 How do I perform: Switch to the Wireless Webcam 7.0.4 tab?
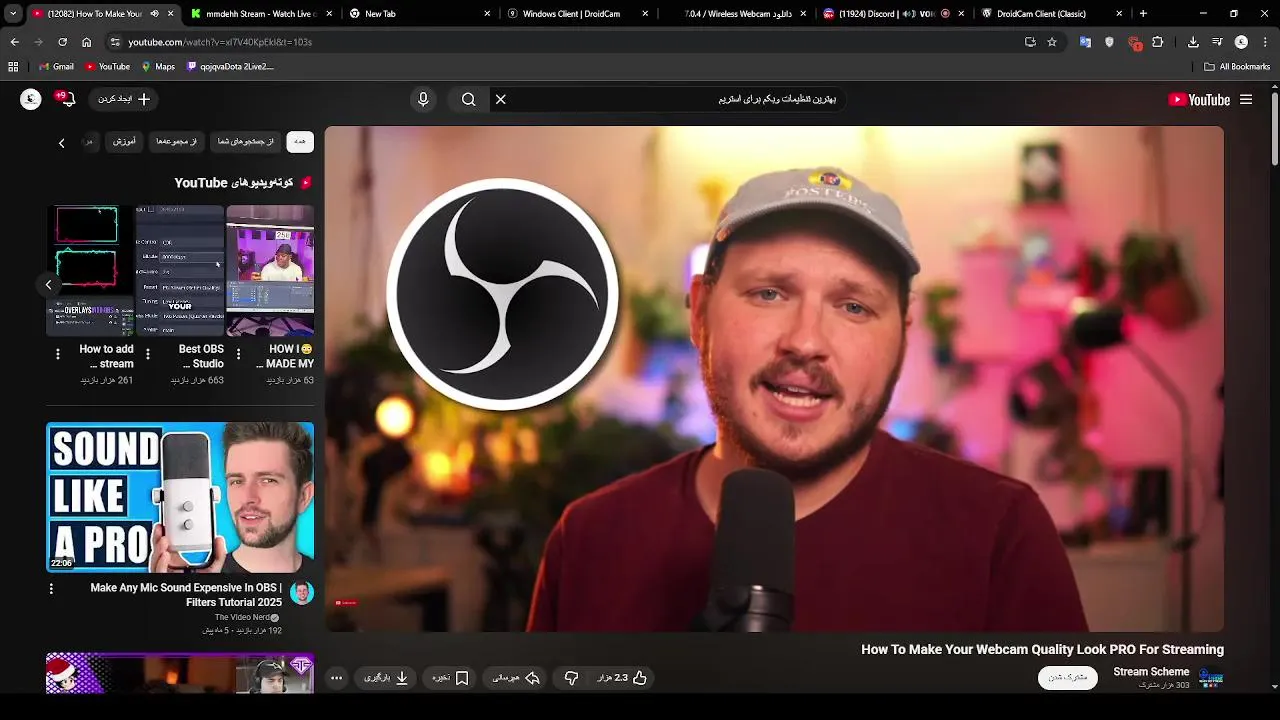click(736, 14)
